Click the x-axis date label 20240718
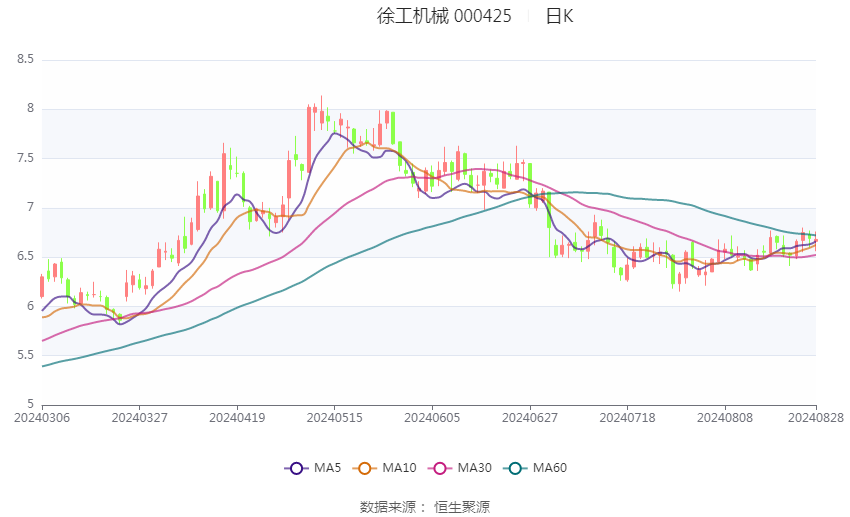Screen dimensions: 850x517 627,418
